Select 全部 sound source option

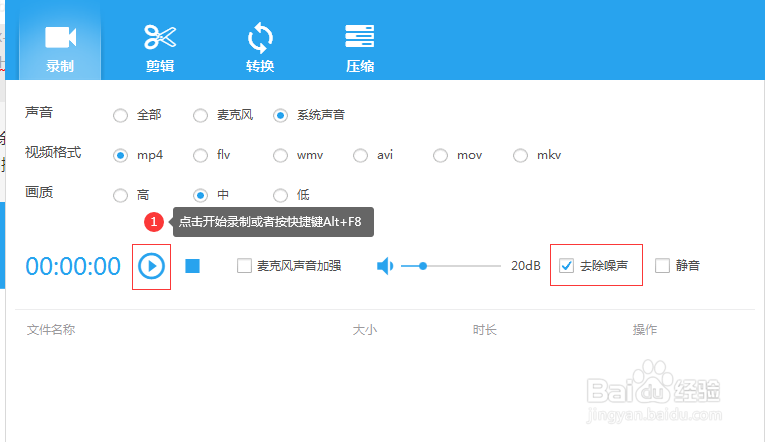pos(121,116)
